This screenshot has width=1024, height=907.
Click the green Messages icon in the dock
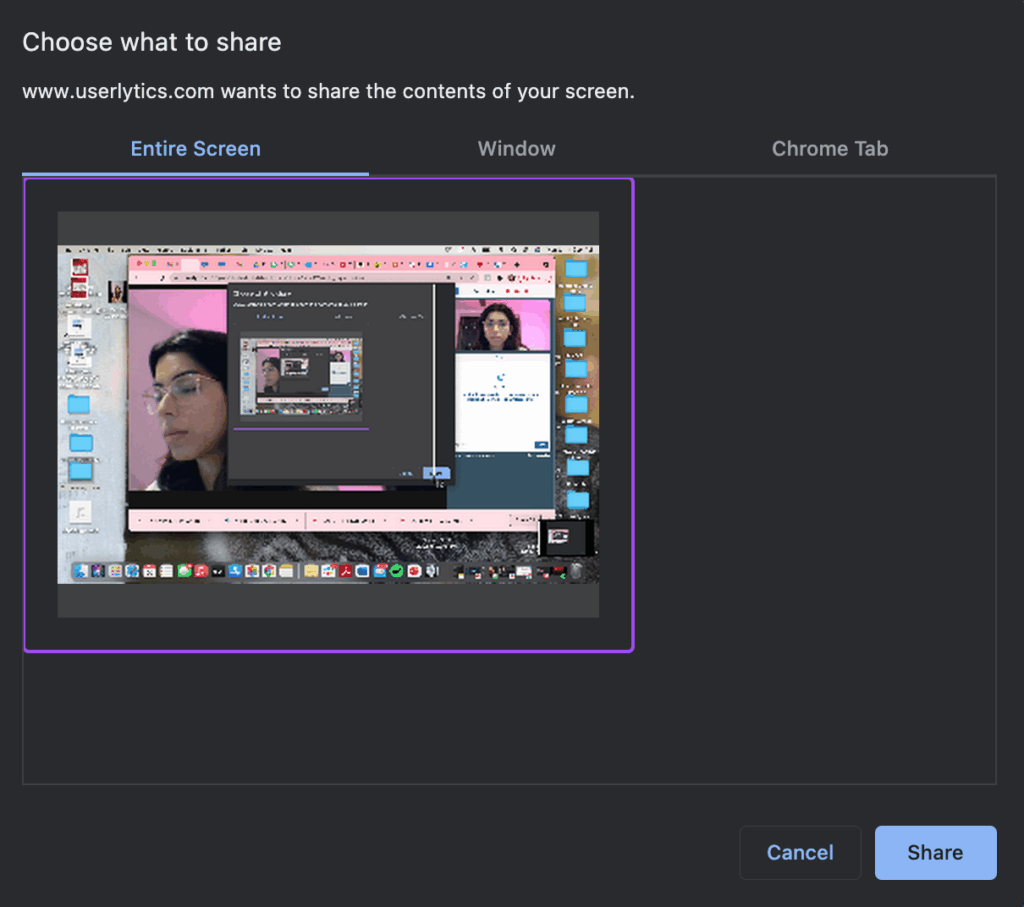(x=184, y=571)
